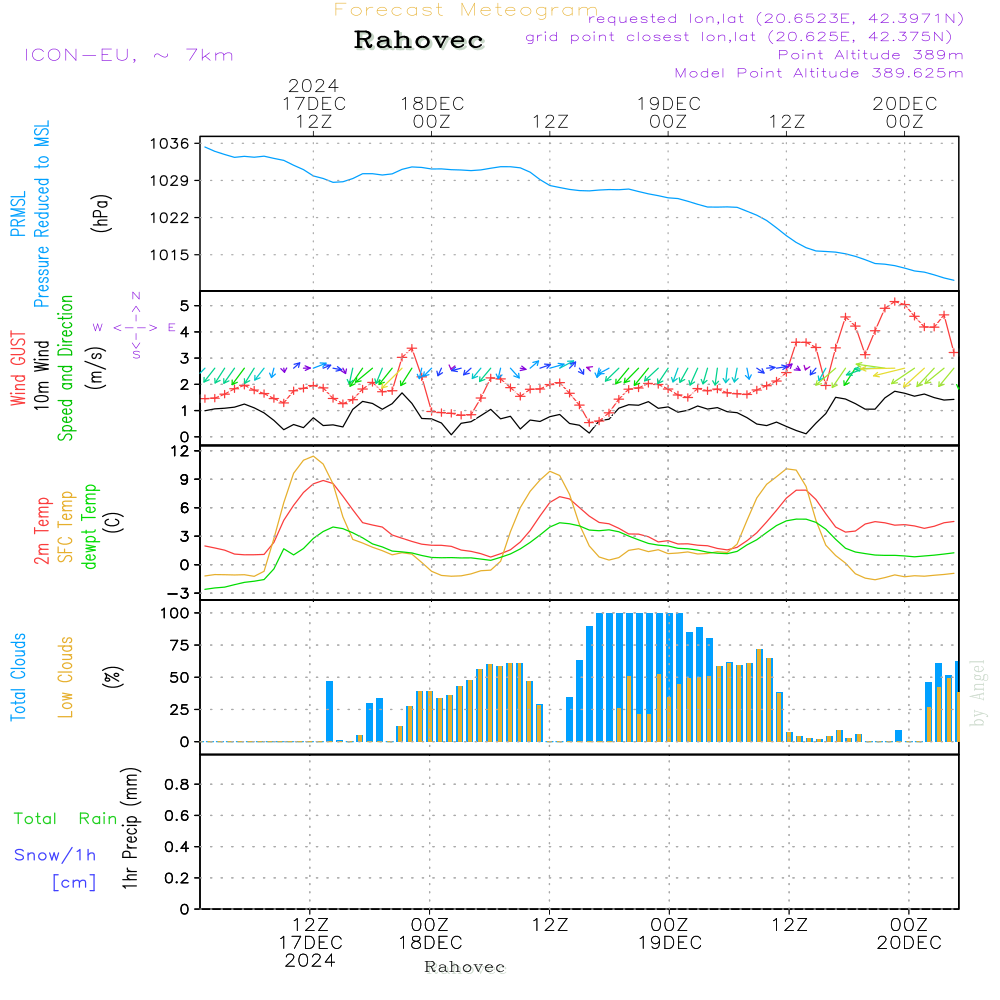Click the '(m/s)' wind unit label
This screenshot has height=1000, width=1000.
tap(96, 368)
